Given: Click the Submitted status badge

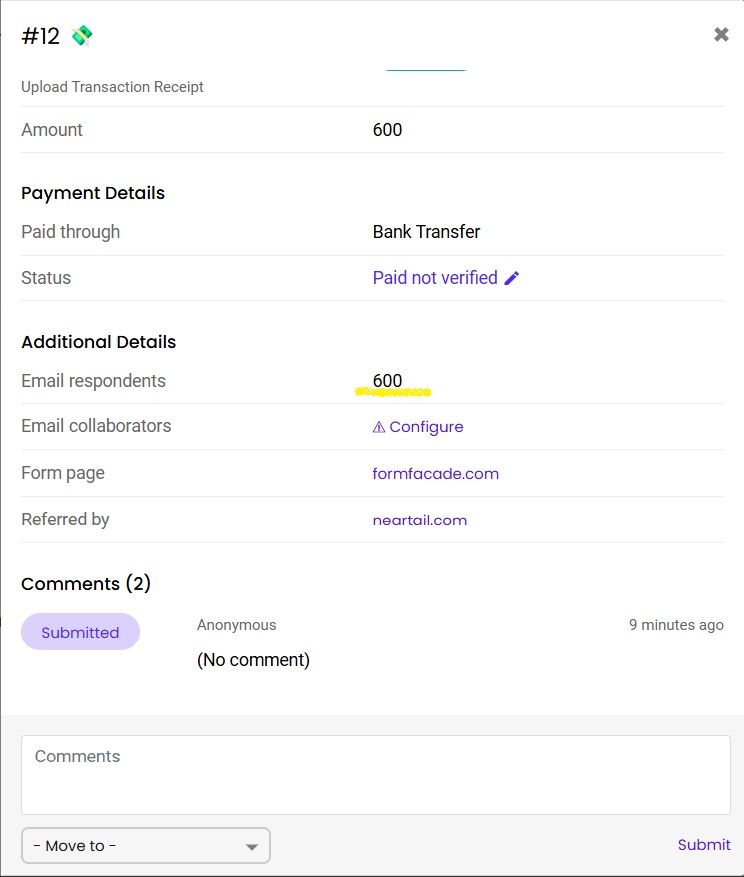Looking at the screenshot, I should click(80, 632).
